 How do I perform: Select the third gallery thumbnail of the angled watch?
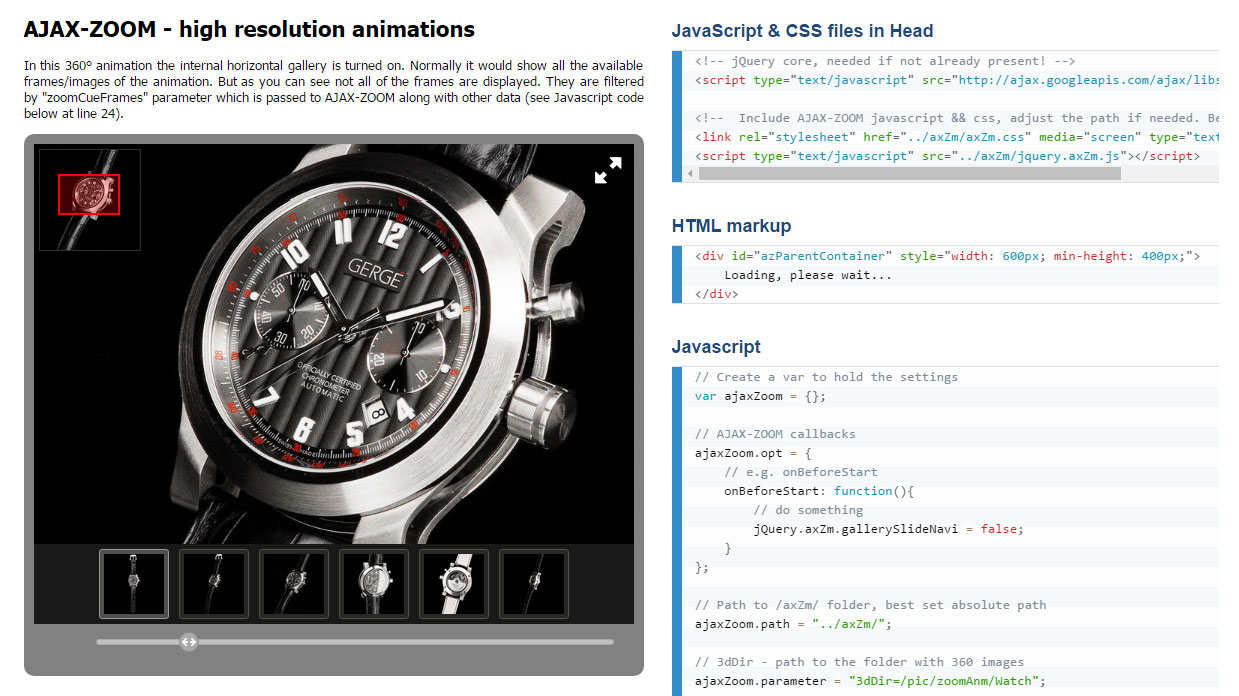point(294,584)
